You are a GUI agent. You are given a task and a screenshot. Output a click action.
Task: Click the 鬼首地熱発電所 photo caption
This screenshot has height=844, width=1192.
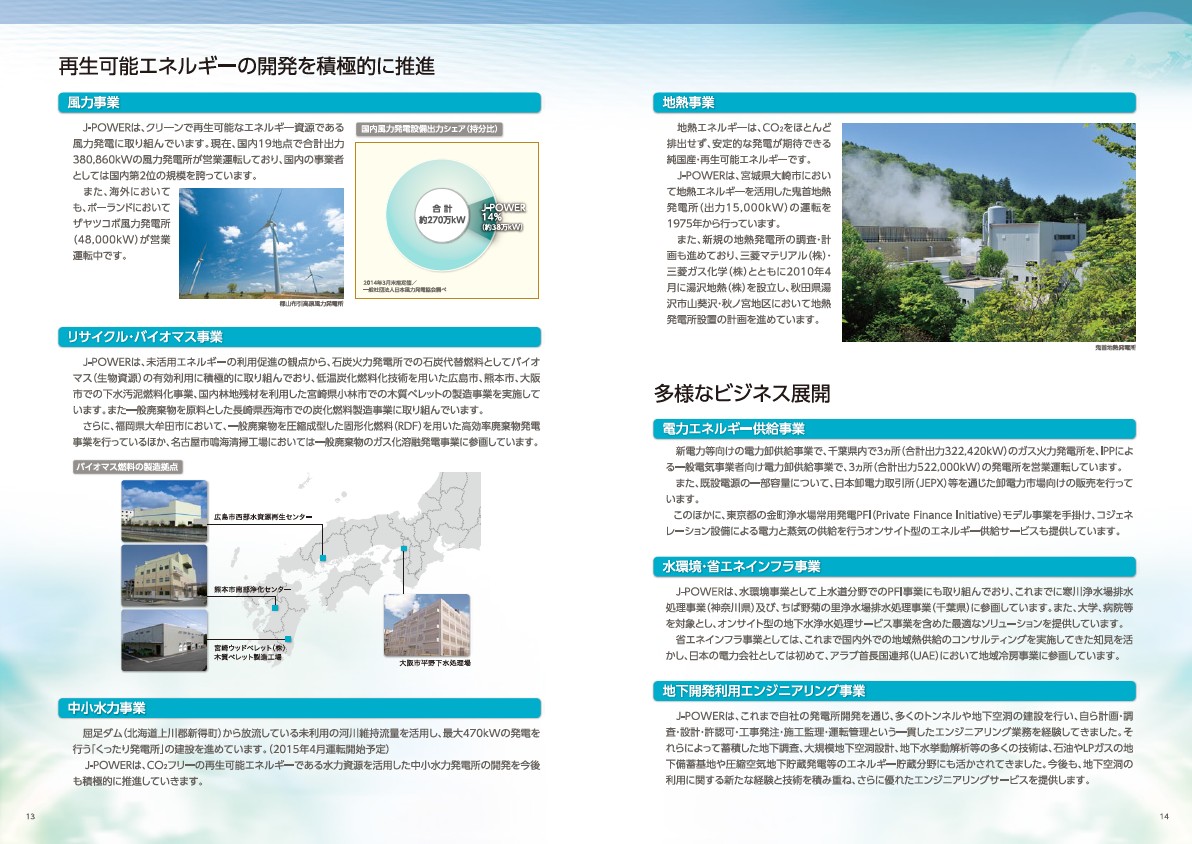pos(1115,347)
